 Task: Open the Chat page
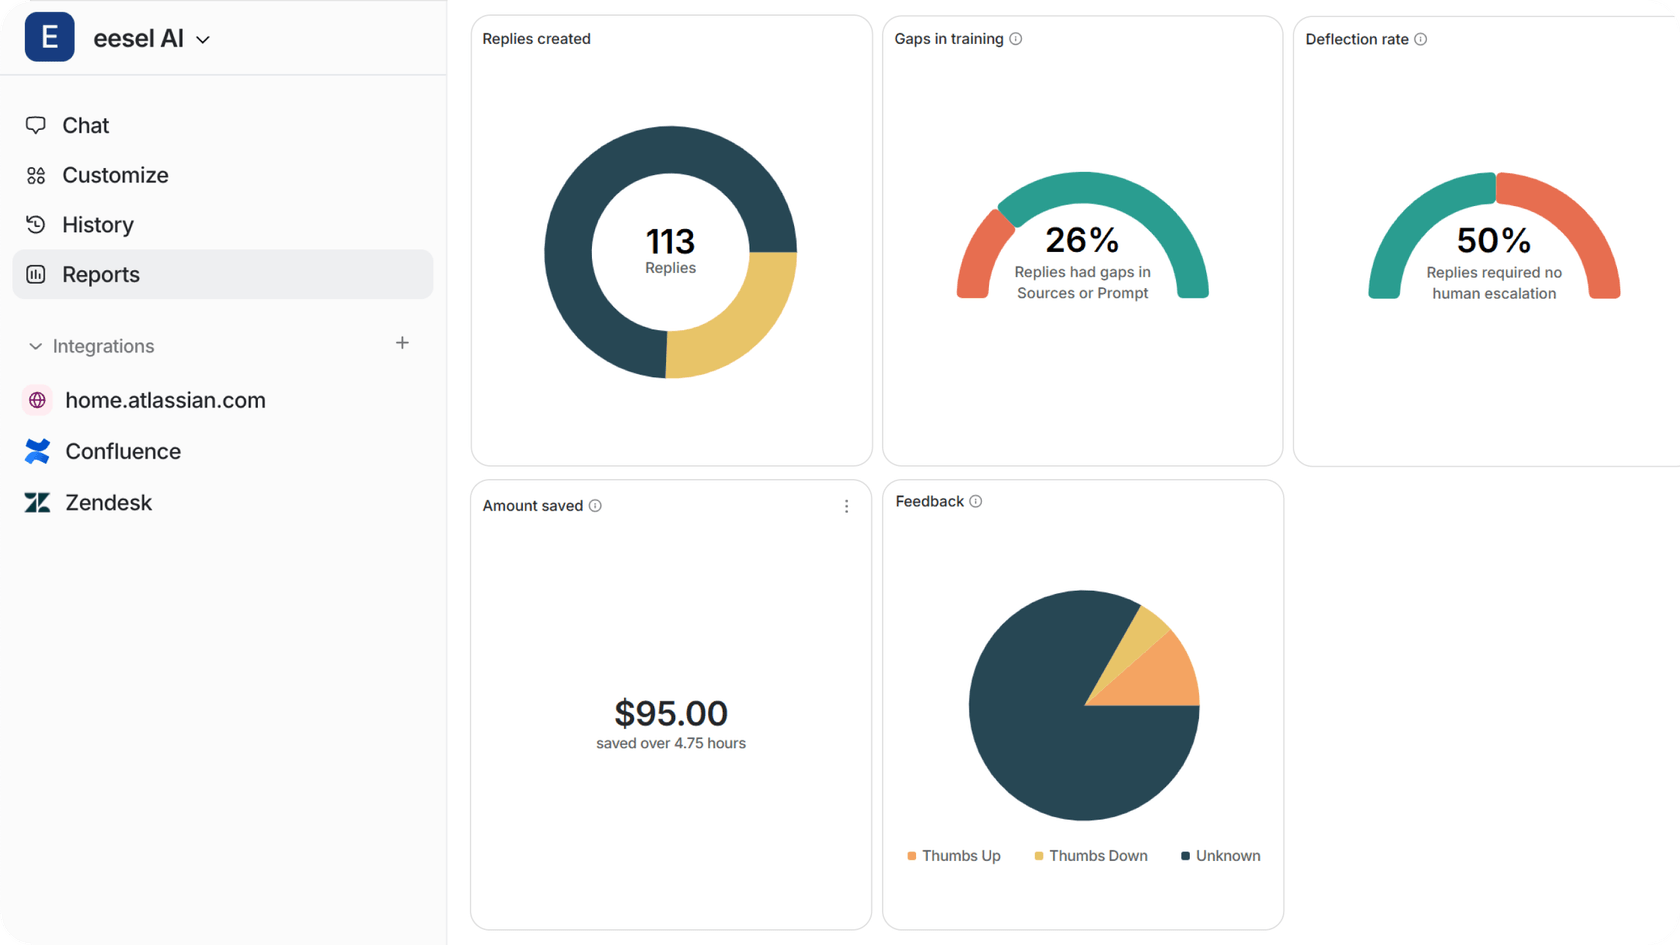point(85,125)
